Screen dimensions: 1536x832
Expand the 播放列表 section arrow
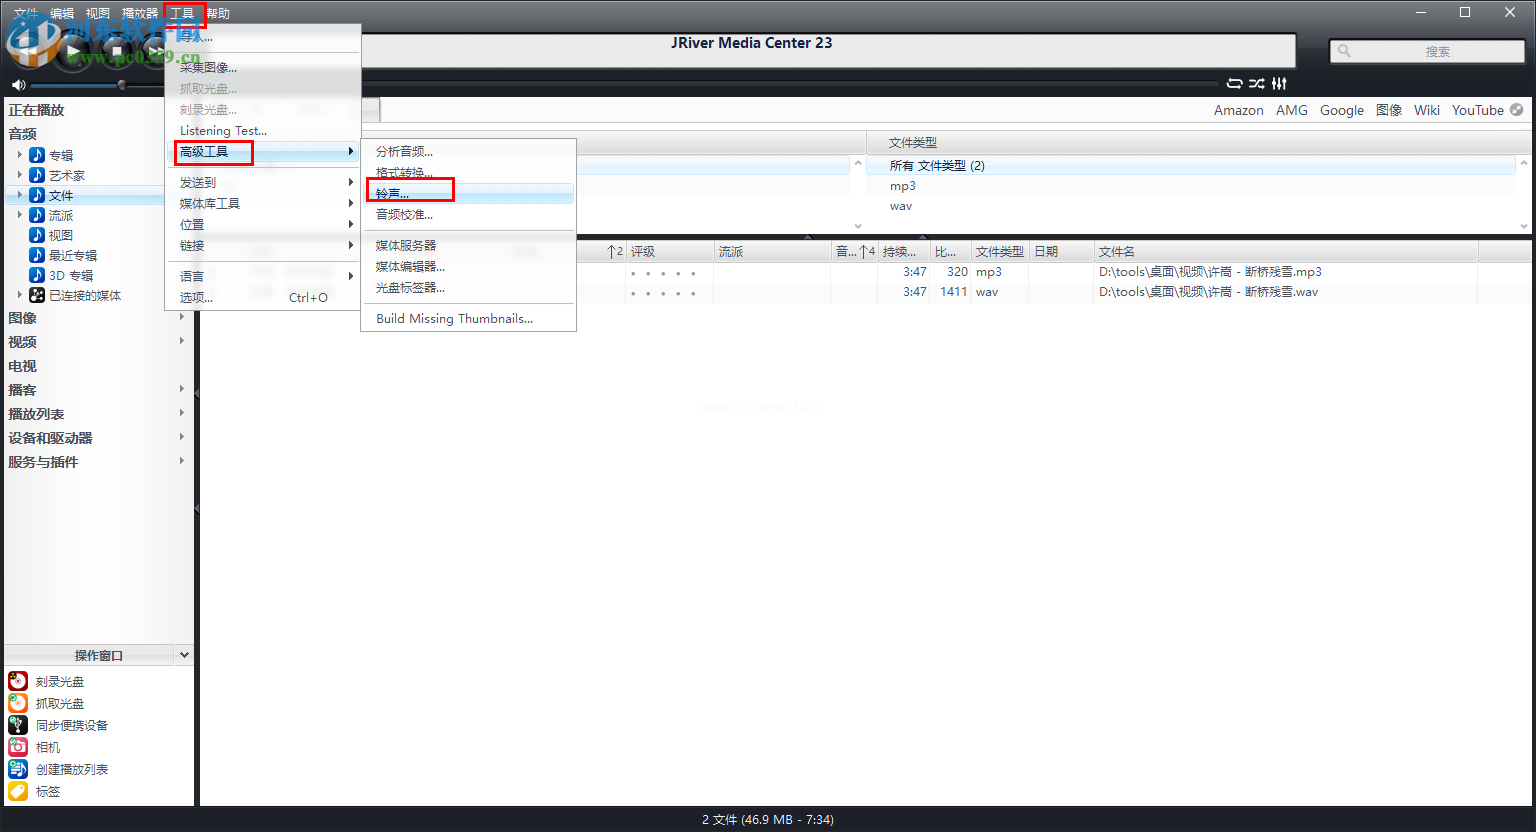pyautogui.click(x=181, y=413)
